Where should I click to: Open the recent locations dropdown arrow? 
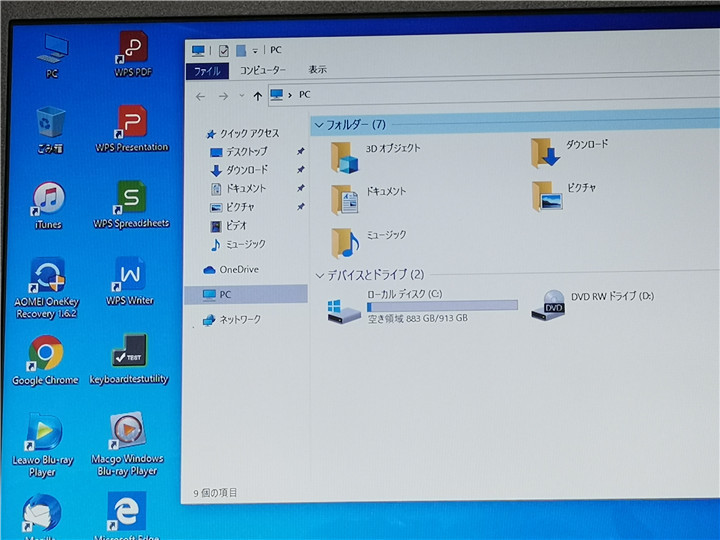[242, 96]
